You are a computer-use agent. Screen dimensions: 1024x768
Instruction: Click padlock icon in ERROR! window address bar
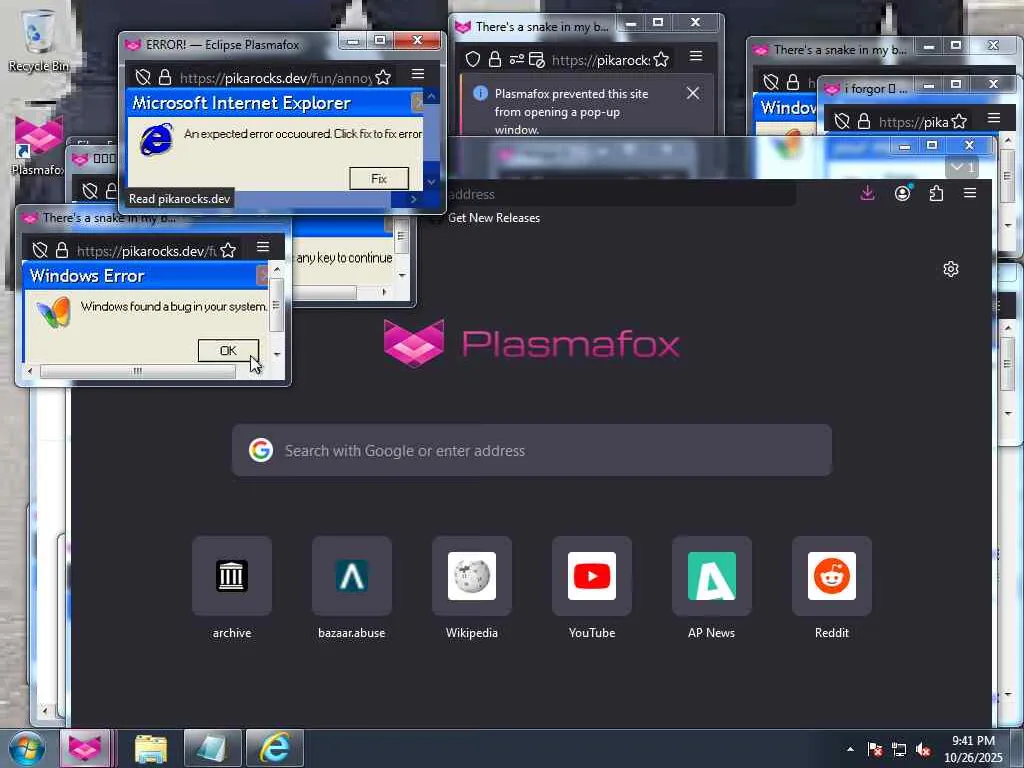165,78
